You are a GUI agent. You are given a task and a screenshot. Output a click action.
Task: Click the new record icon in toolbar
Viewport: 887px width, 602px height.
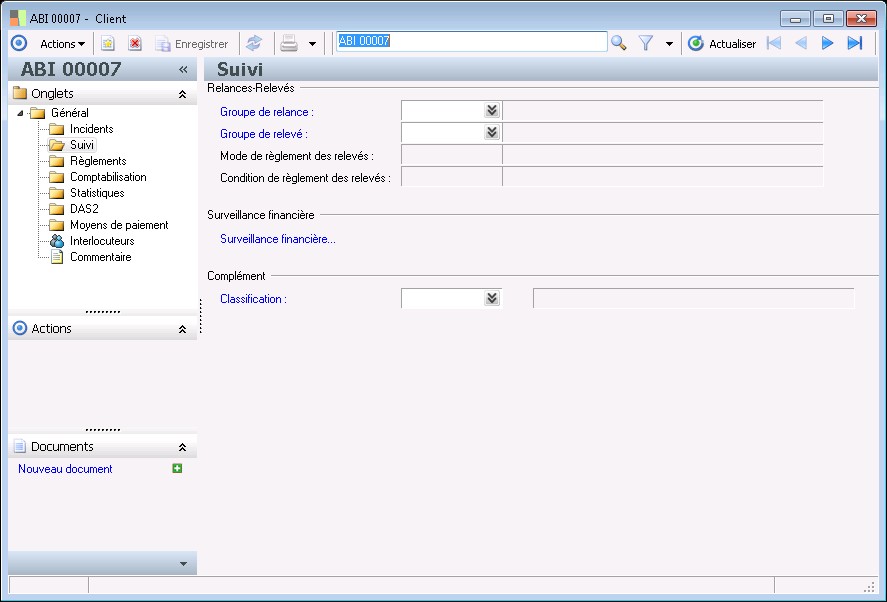(108, 43)
